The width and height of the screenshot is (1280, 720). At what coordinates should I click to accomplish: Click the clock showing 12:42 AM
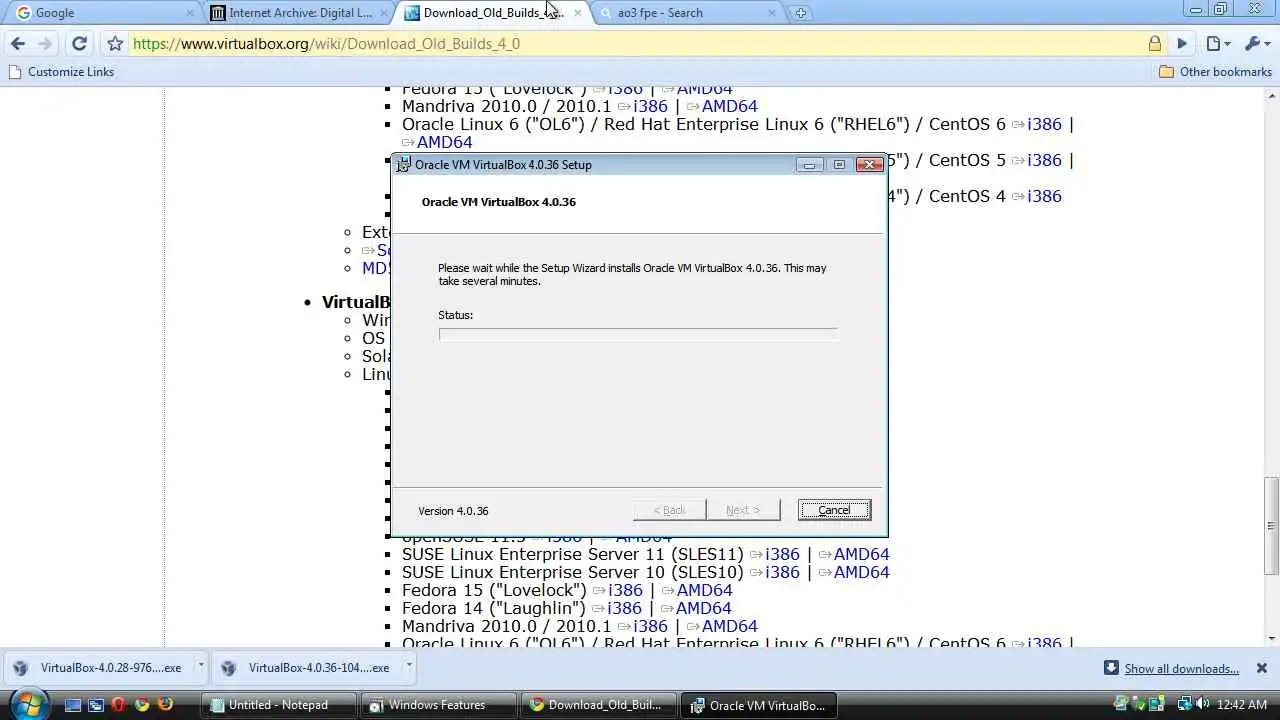tap(1243, 705)
